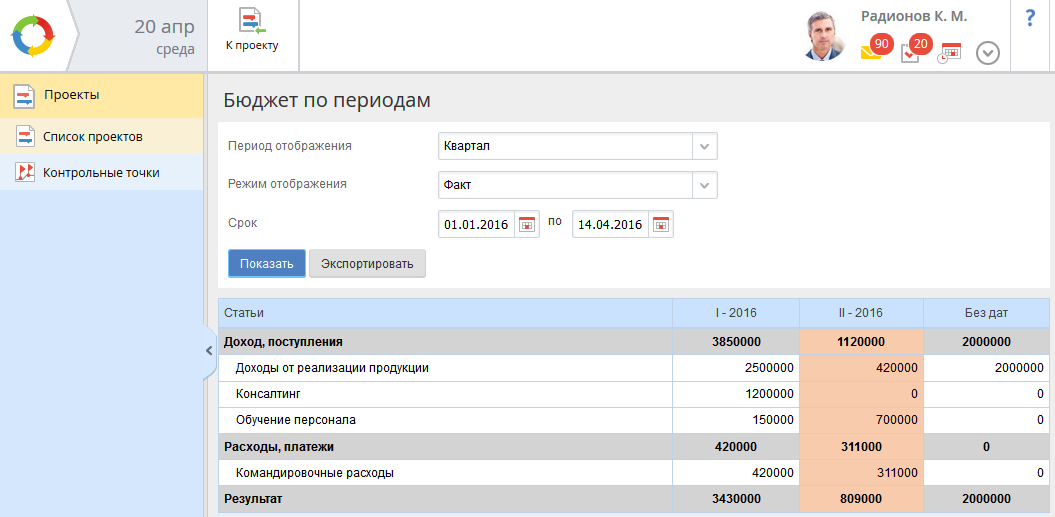
Task: Click the help question mark icon
Action: coord(1030,19)
